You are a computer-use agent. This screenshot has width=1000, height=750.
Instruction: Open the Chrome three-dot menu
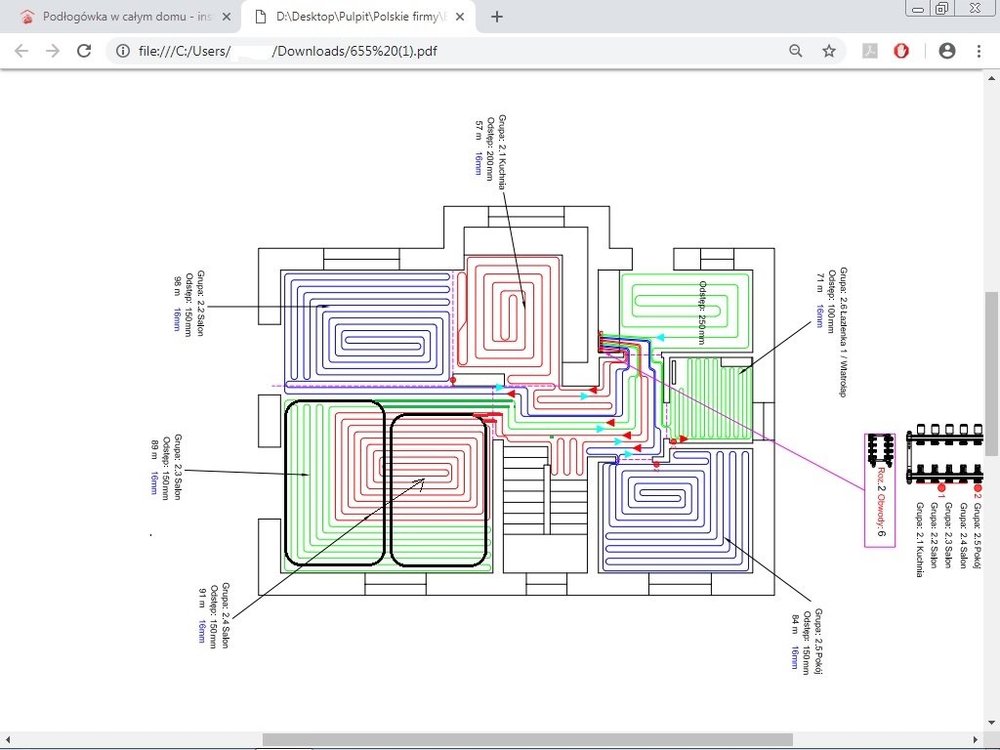(978, 51)
